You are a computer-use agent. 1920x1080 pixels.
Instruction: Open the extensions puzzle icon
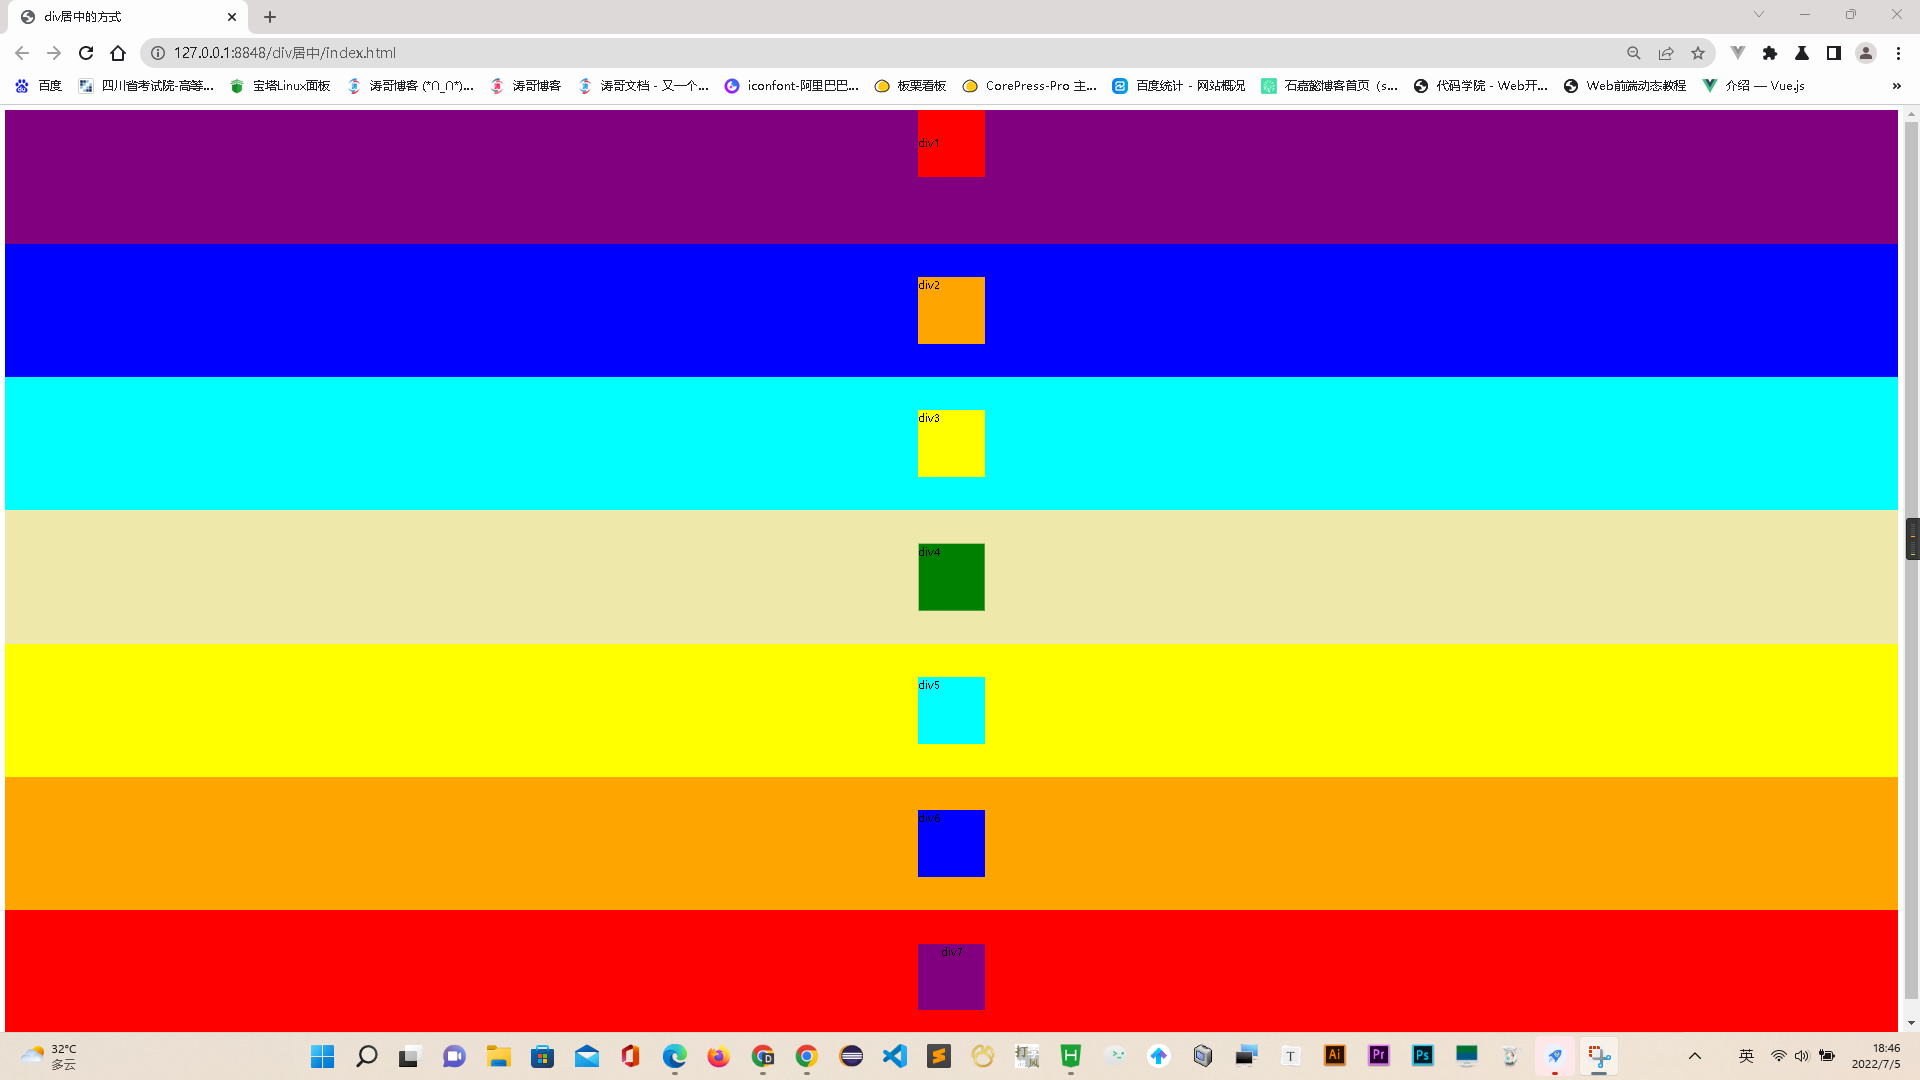(x=1770, y=53)
